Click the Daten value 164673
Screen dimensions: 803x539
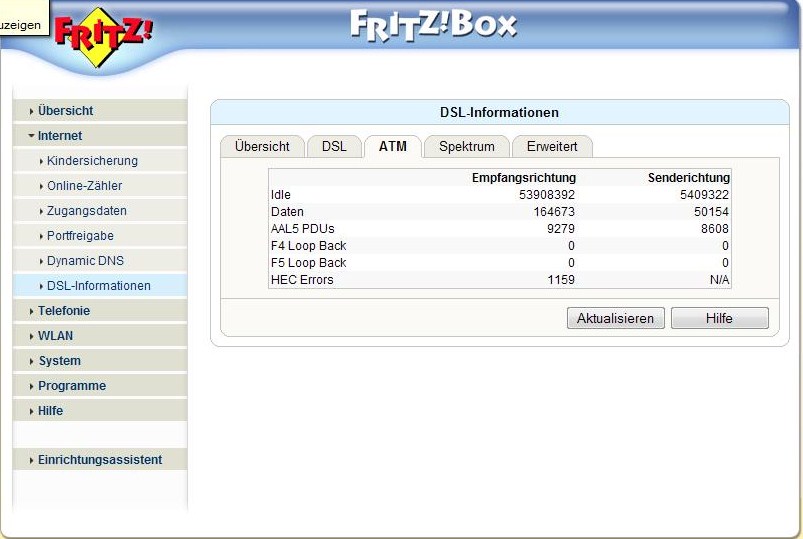[x=554, y=212]
